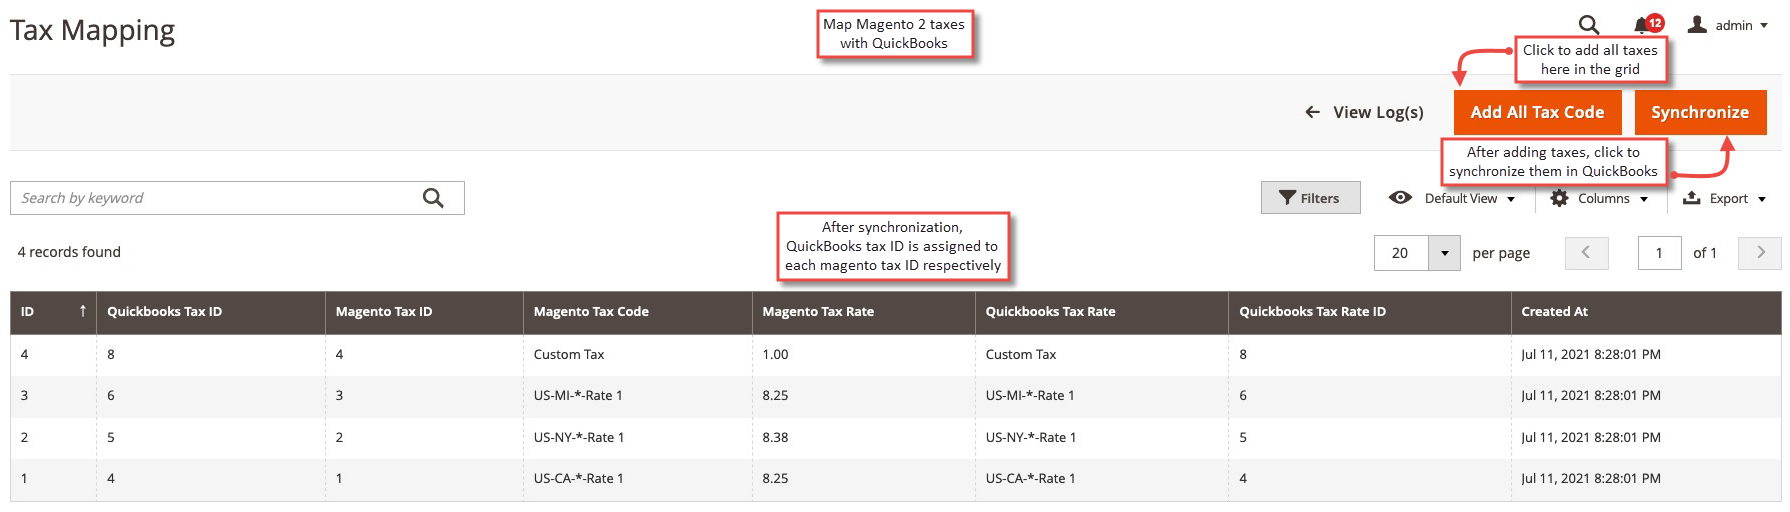The height and width of the screenshot is (512, 1790).
Task: Click the gear icon beside Columns
Action: click(1559, 198)
